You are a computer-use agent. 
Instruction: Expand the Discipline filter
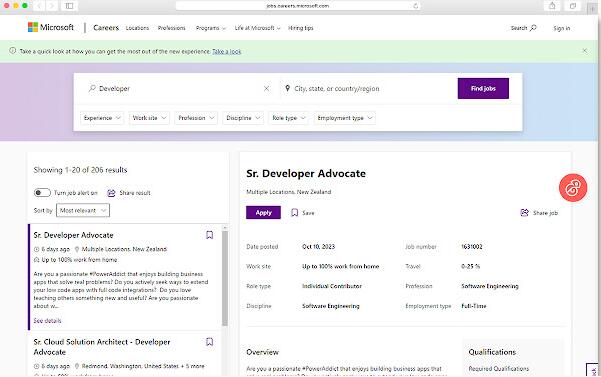(243, 118)
